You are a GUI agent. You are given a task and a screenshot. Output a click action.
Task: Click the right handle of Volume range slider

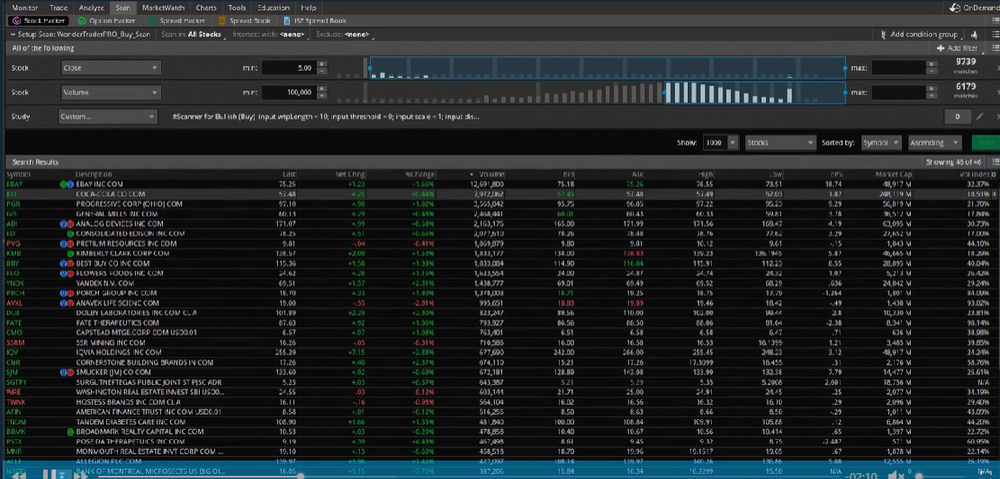[846, 92]
